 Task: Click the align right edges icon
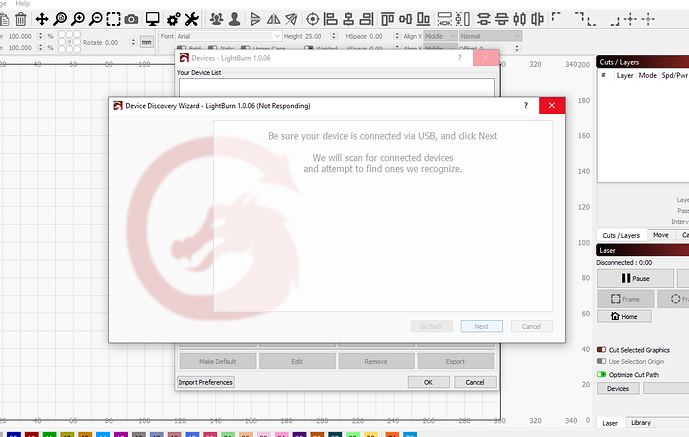(366, 19)
